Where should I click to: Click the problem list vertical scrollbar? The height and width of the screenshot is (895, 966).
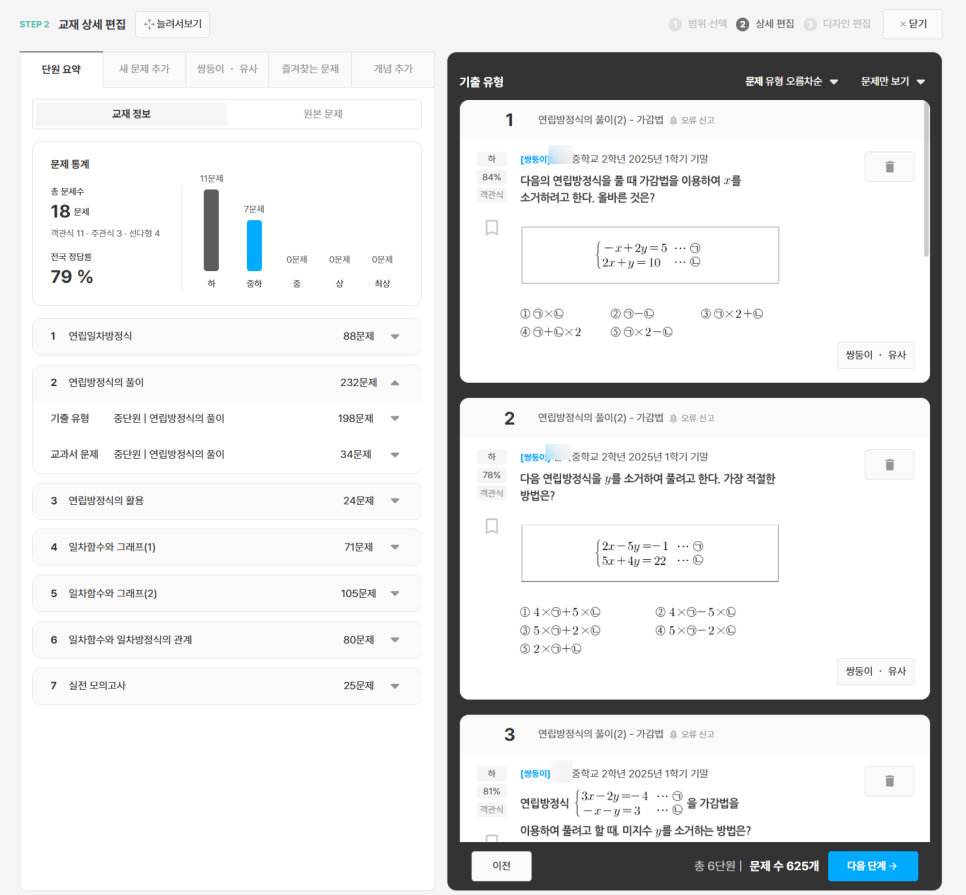926,180
